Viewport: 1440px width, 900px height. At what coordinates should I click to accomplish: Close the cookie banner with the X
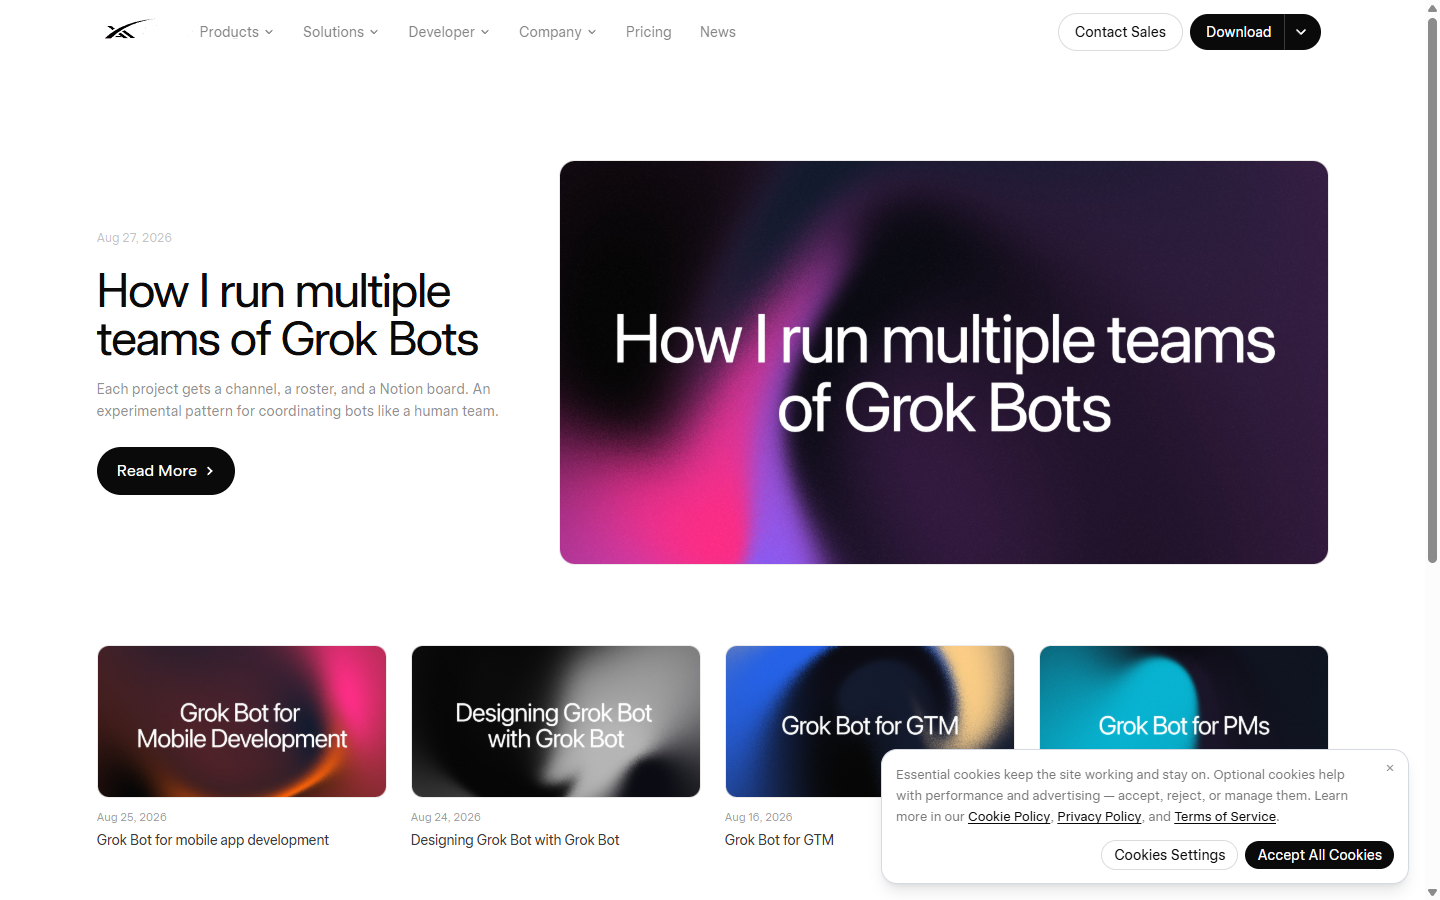pos(1390,768)
